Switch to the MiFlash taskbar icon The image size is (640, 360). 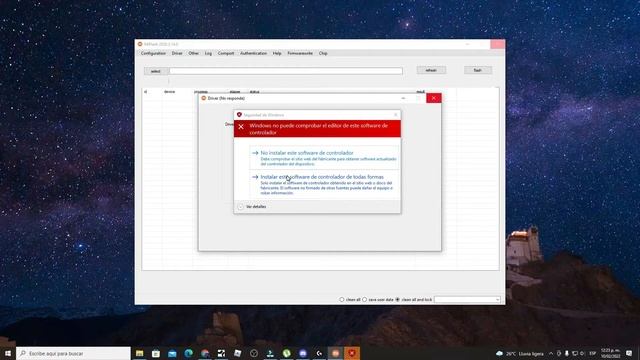click(x=336, y=353)
